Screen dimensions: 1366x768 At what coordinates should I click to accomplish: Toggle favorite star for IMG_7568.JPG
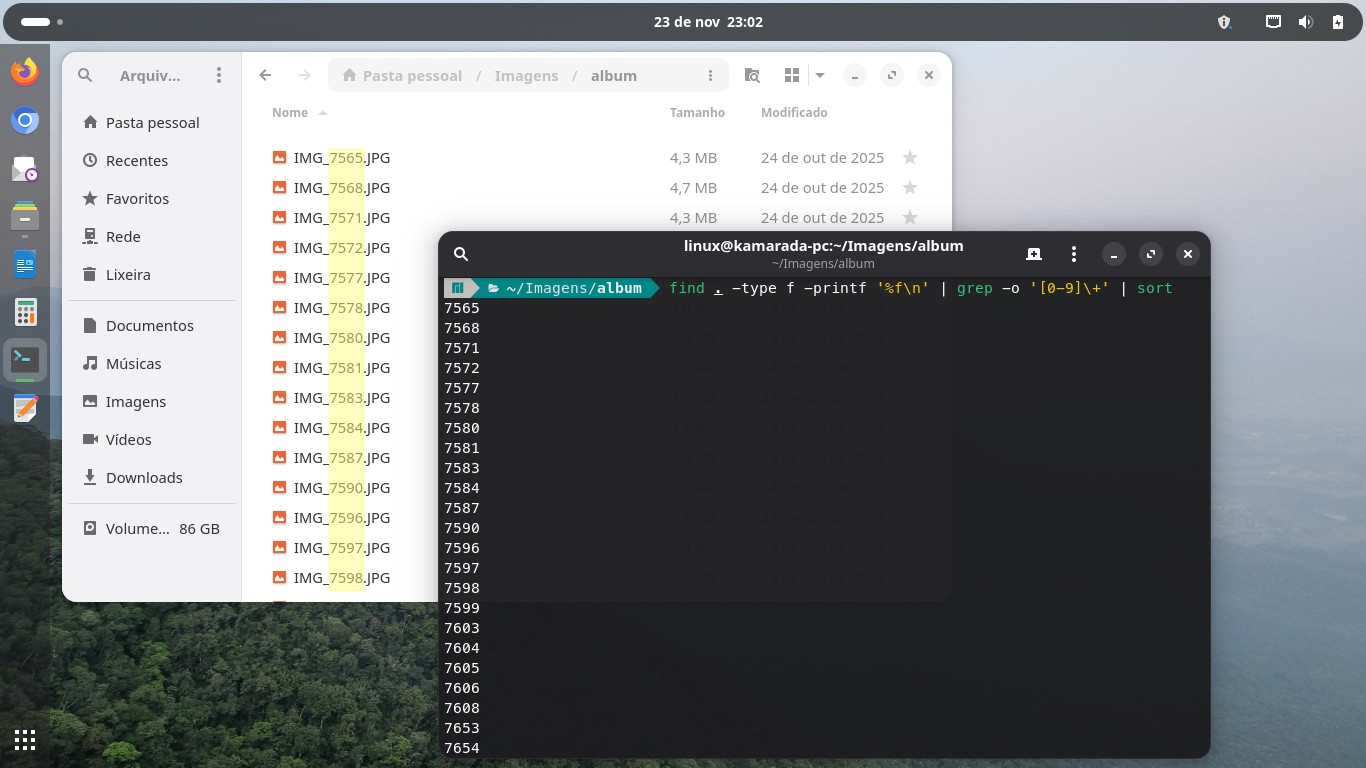point(910,188)
